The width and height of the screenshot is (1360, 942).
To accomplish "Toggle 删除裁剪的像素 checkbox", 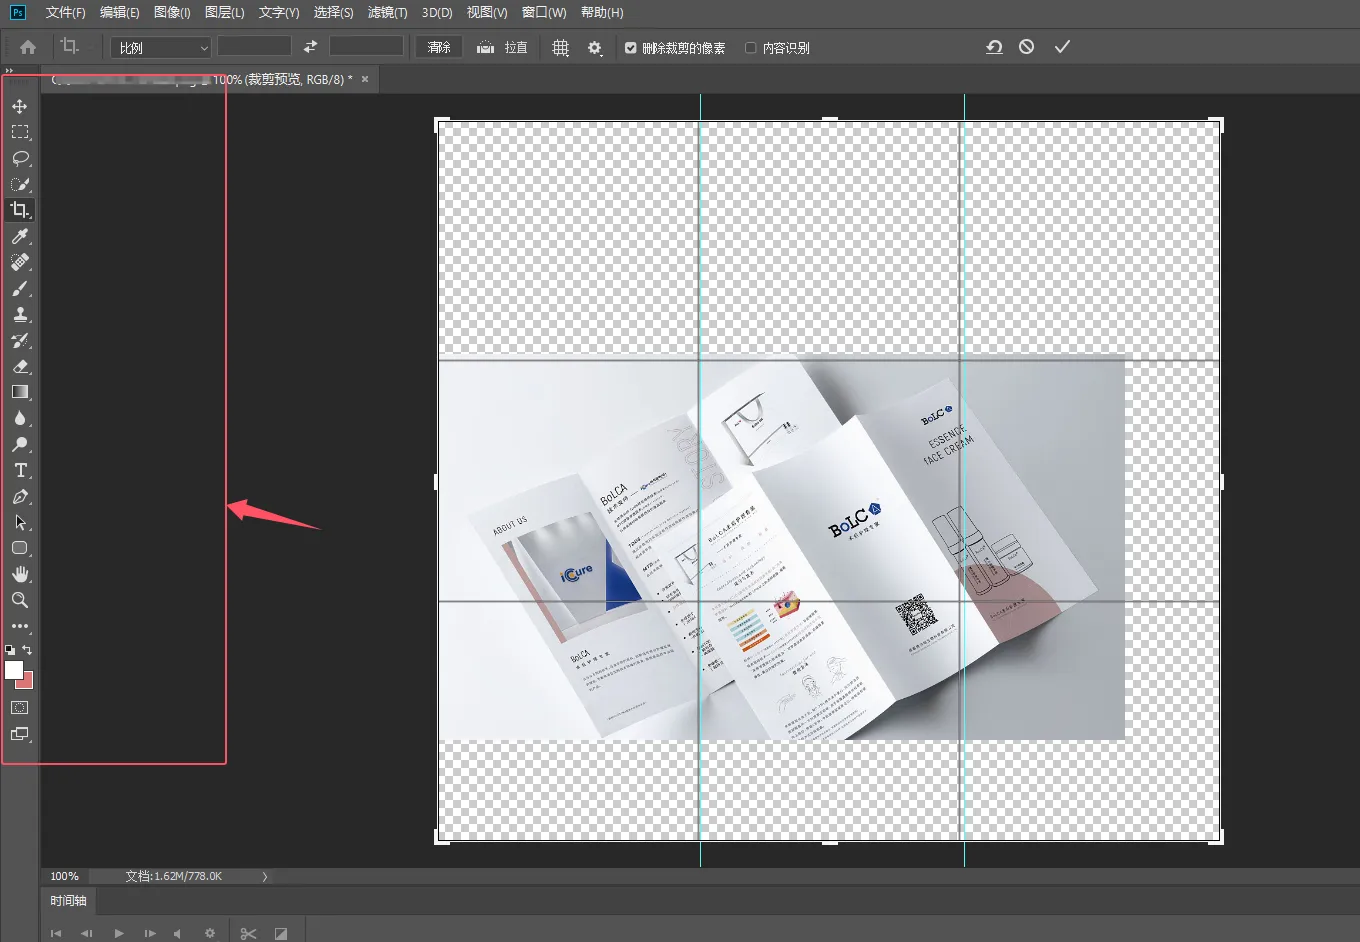I will click(630, 47).
